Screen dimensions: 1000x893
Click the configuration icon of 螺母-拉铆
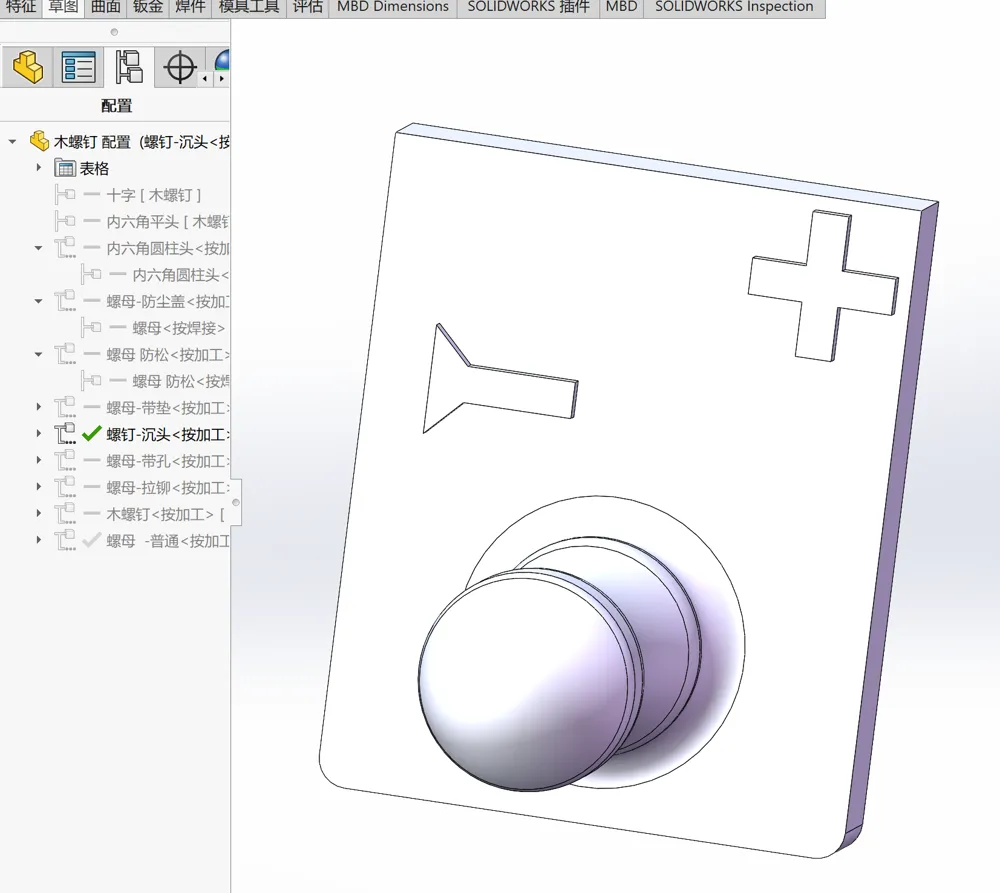click(x=65, y=487)
